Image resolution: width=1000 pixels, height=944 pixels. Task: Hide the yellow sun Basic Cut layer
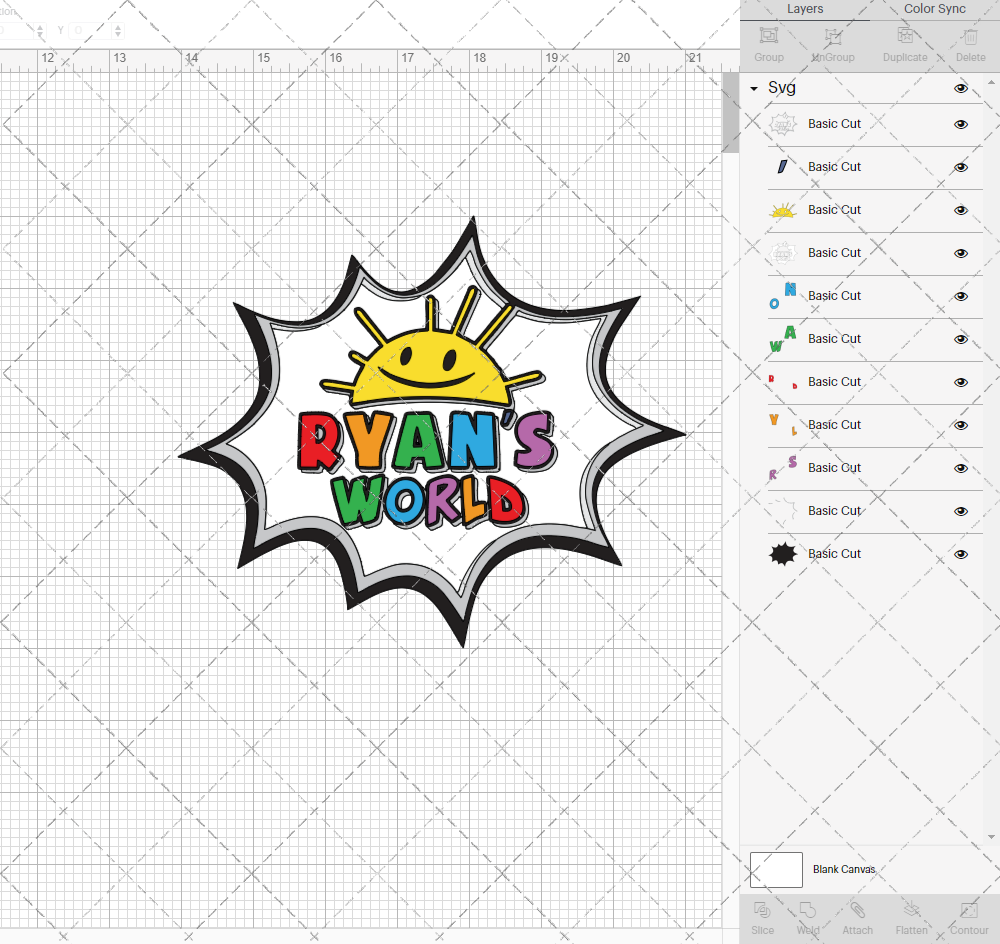coord(960,210)
